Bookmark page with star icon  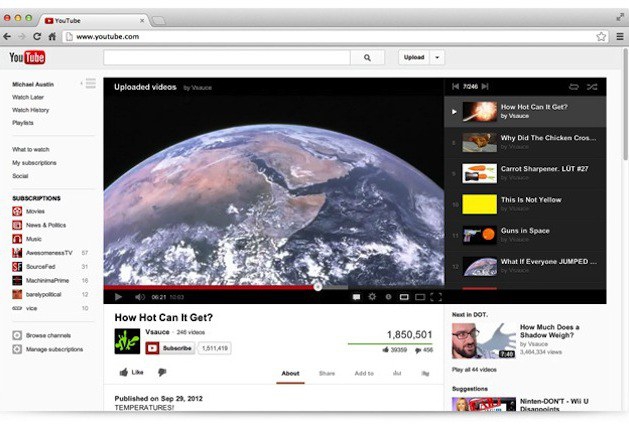601,37
